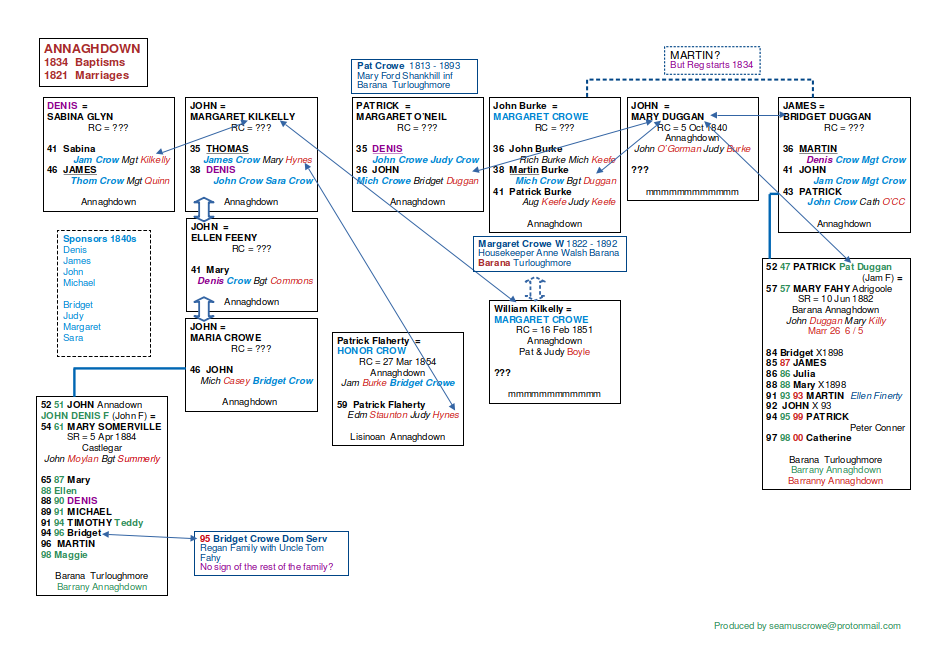The image size is (950, 672).
Task: Select the red ANNAGHDOWN title box
Action: (92, 62)
